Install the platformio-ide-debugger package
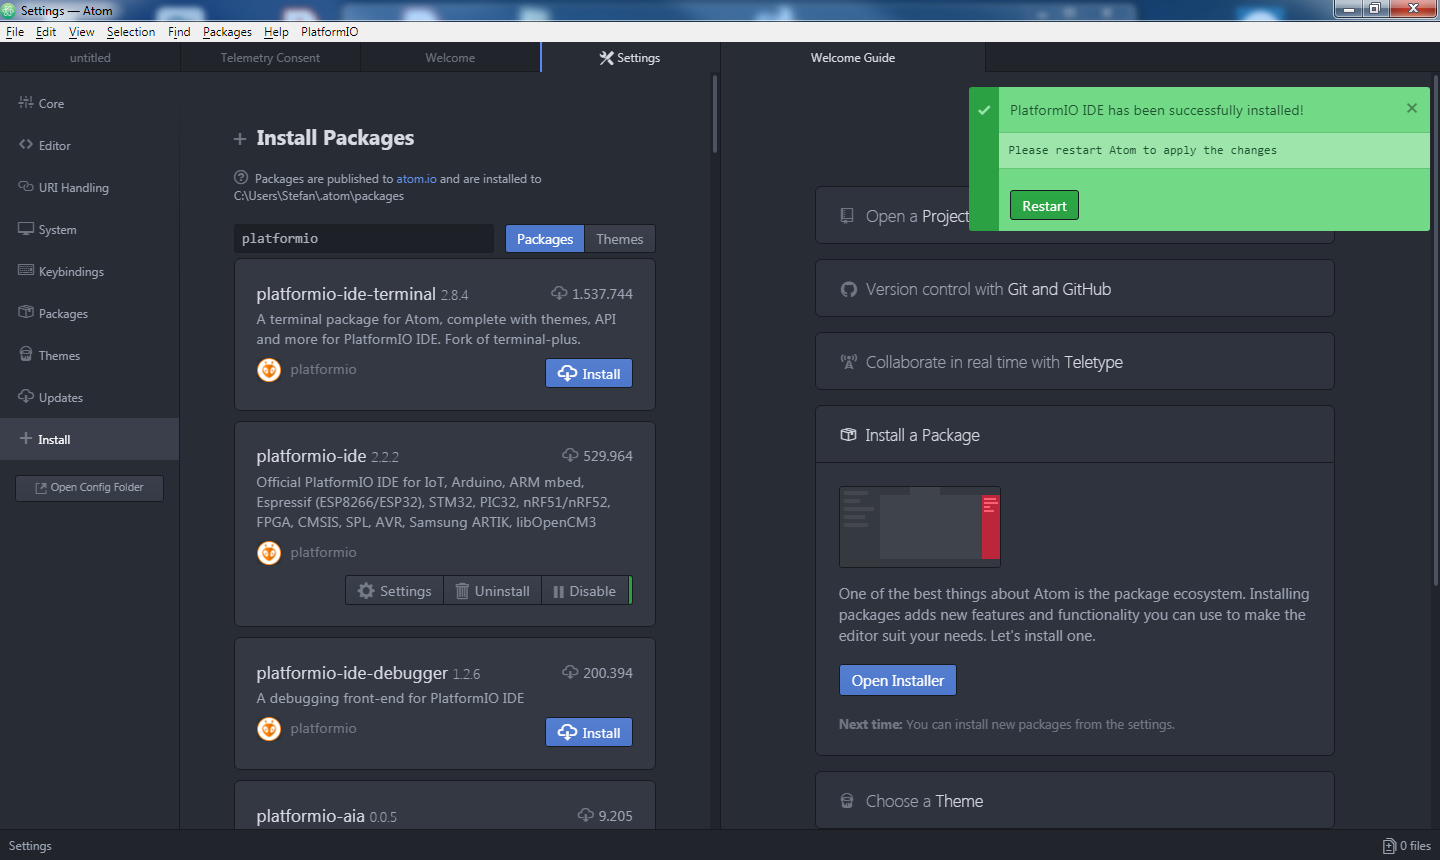 click(589, 733)
